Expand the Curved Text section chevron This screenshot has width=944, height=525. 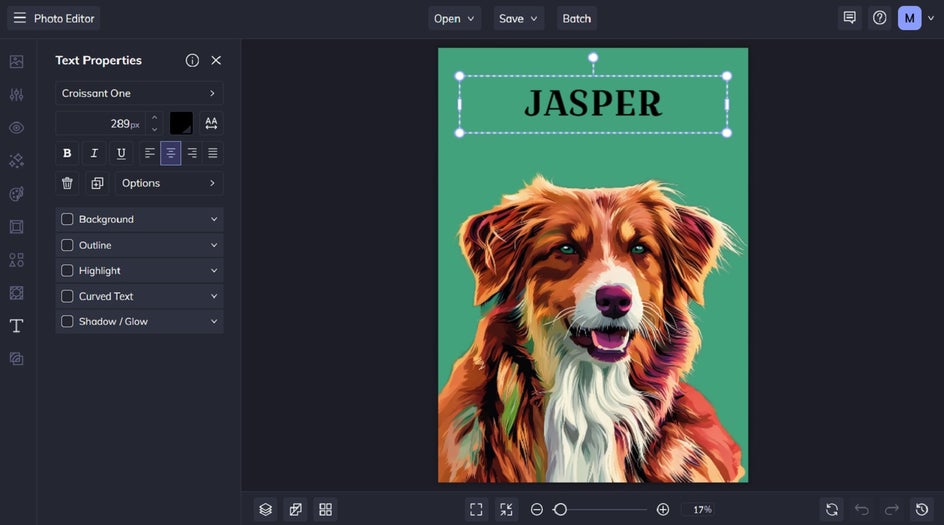pyautogui.click(x=214, y=296)
